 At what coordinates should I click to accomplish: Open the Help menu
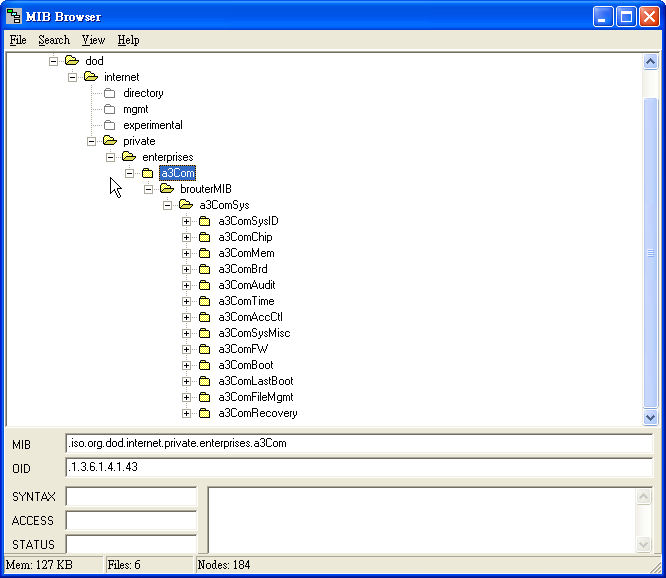[128, 40]
